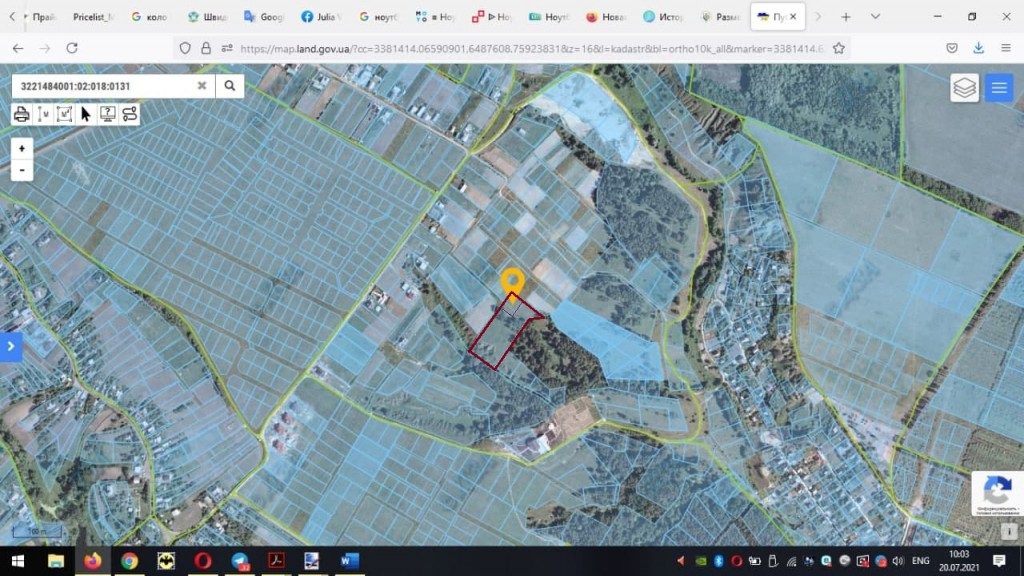Open the map layers panel

coord(964,88)
